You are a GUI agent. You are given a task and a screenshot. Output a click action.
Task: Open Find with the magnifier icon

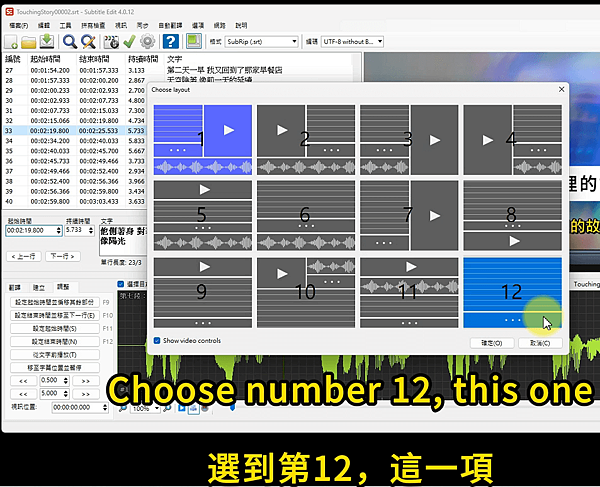70,41
